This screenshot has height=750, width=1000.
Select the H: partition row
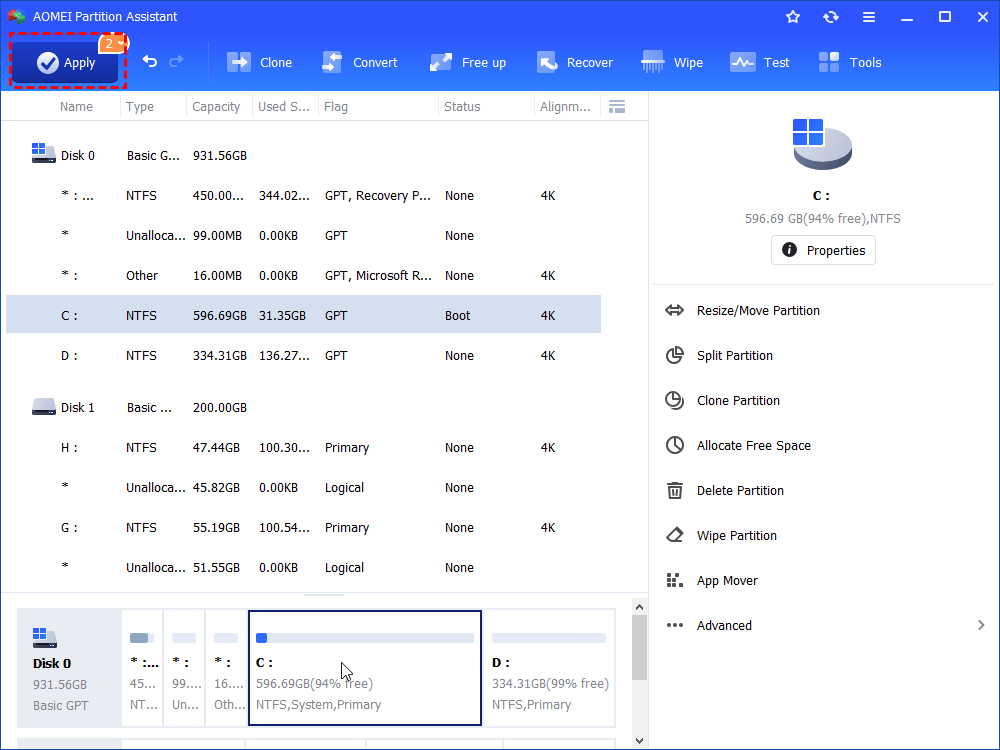[304, 448]
